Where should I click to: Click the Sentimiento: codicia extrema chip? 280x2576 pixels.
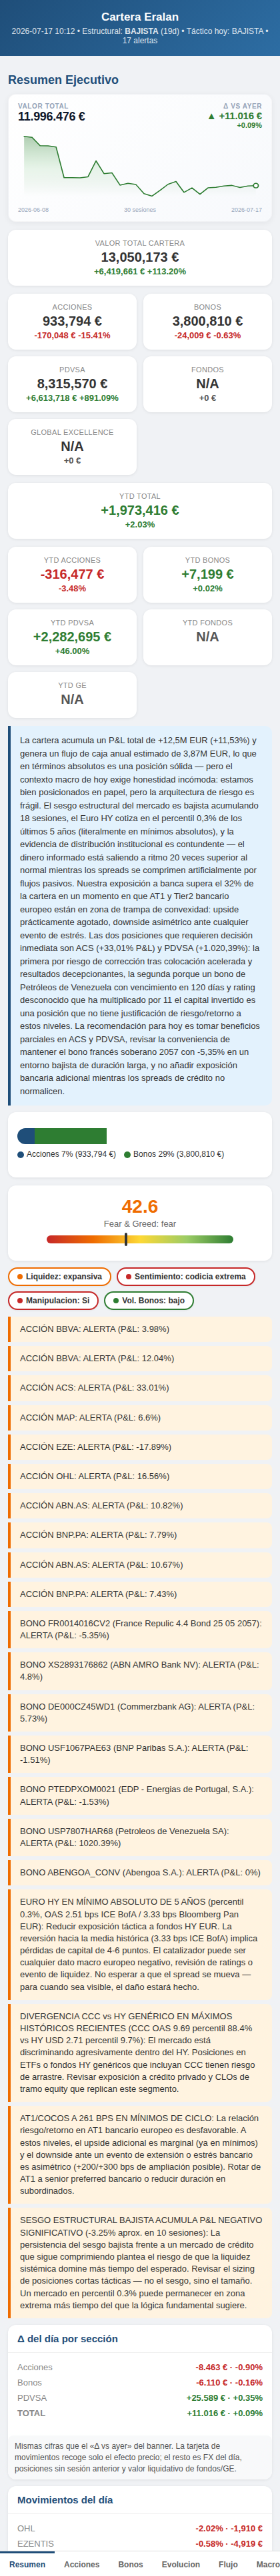185,1276
